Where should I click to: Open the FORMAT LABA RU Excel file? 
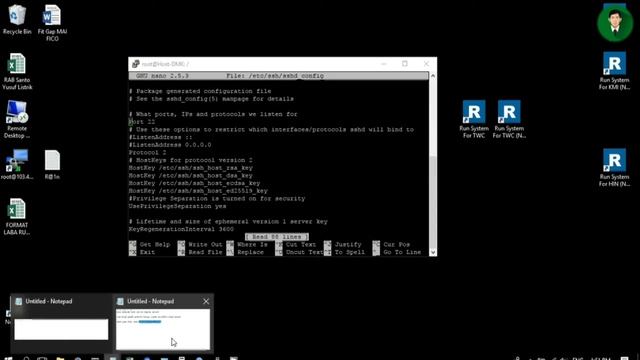tap(17, 217)
